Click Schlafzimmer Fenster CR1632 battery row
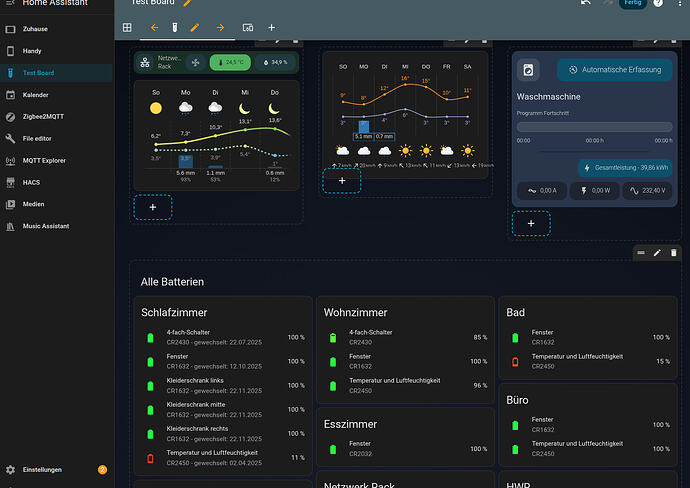690x488 pixels. (223, 361)
